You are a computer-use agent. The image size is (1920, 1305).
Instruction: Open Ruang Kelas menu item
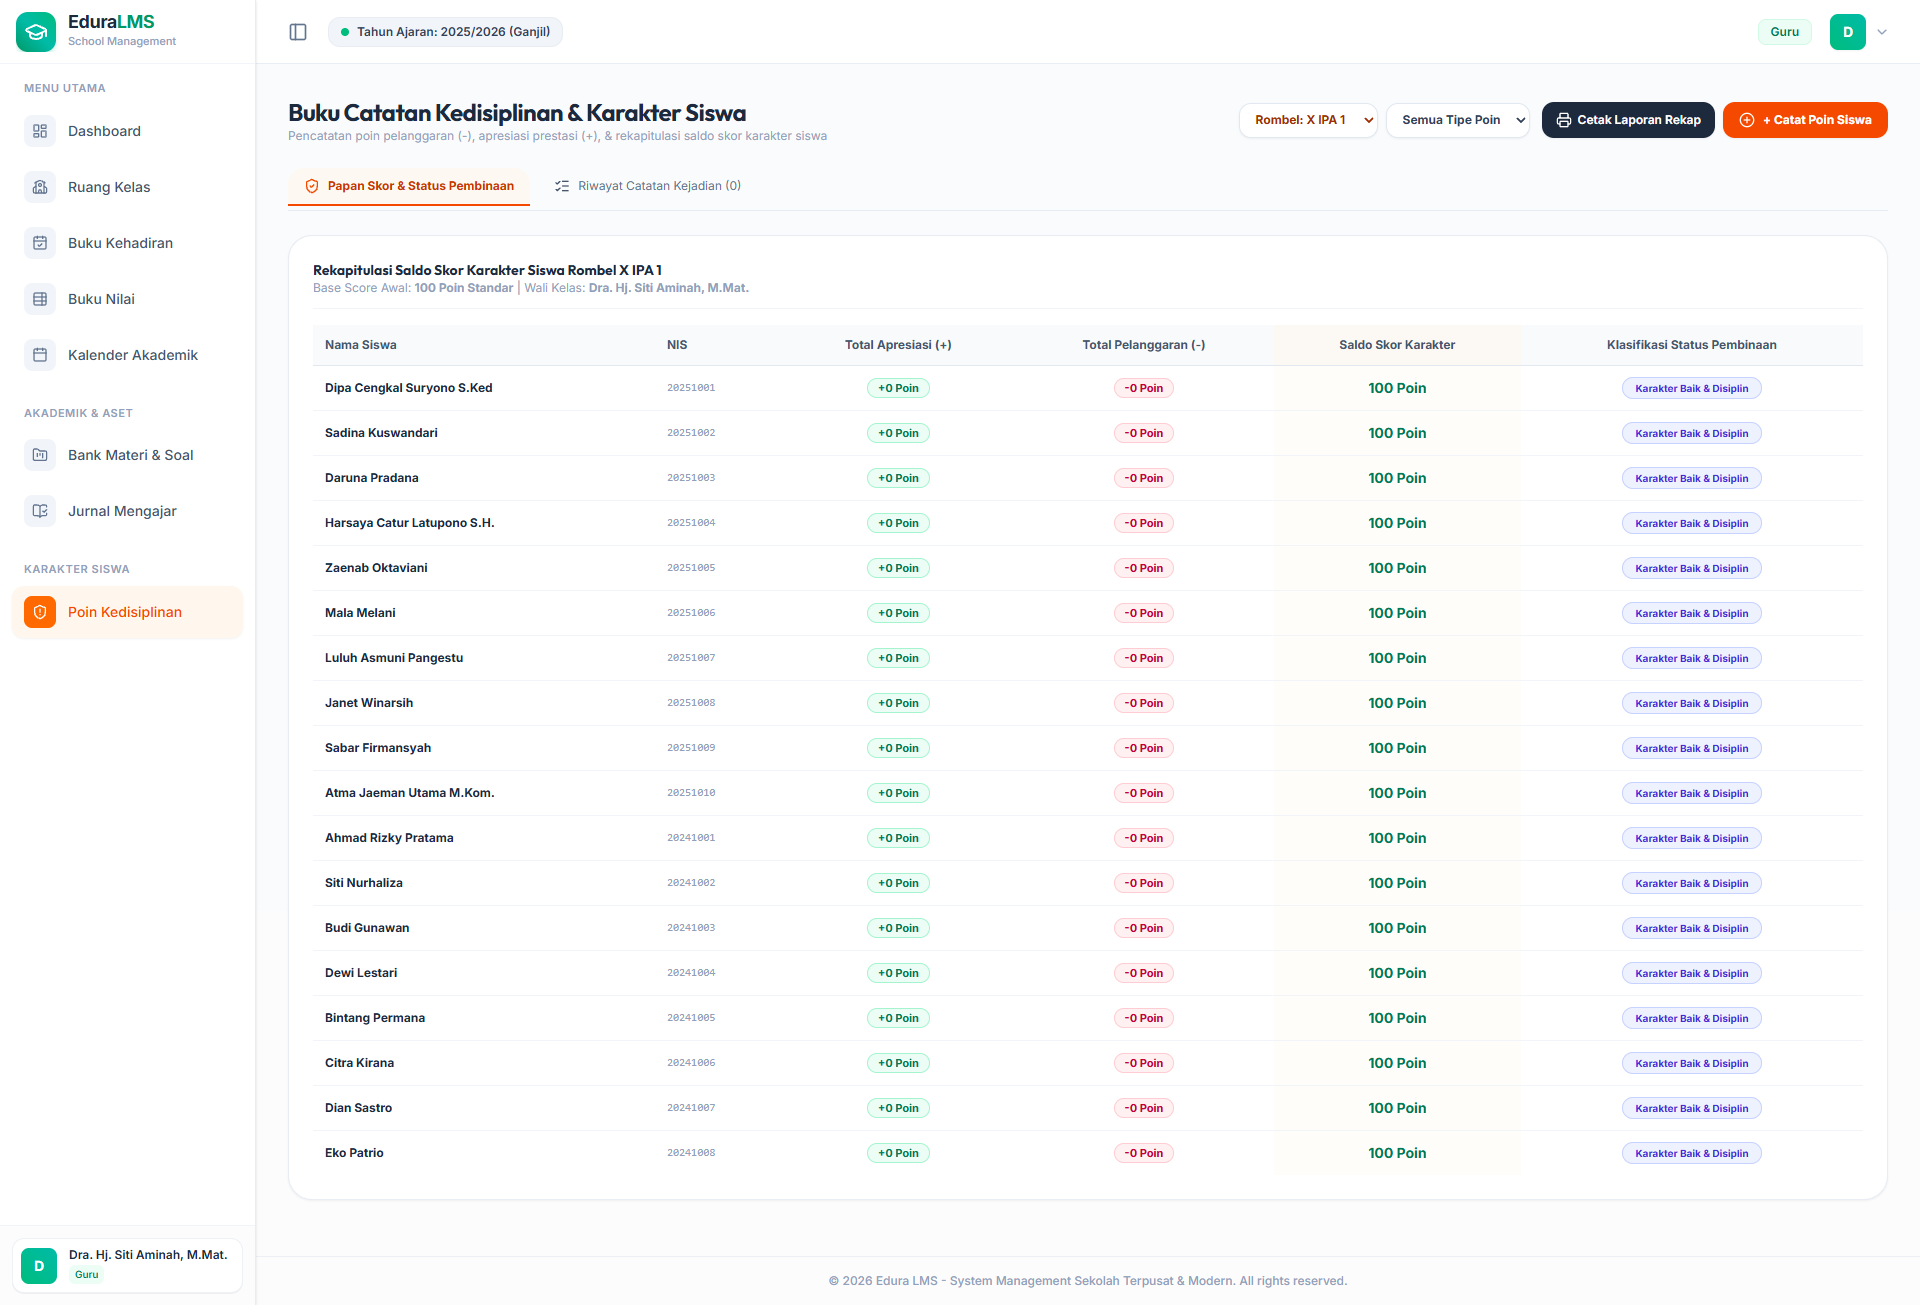point(128,187)
